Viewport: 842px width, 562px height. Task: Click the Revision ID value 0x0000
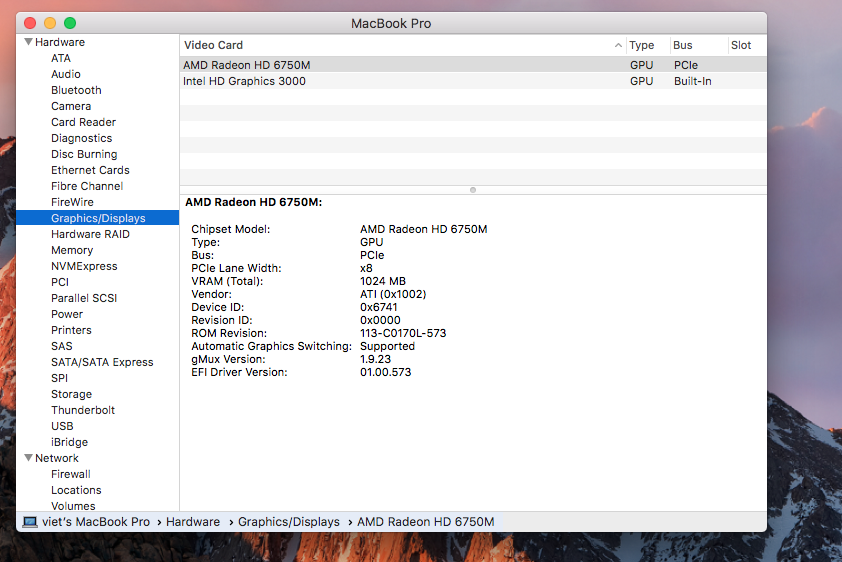(380, 320)
